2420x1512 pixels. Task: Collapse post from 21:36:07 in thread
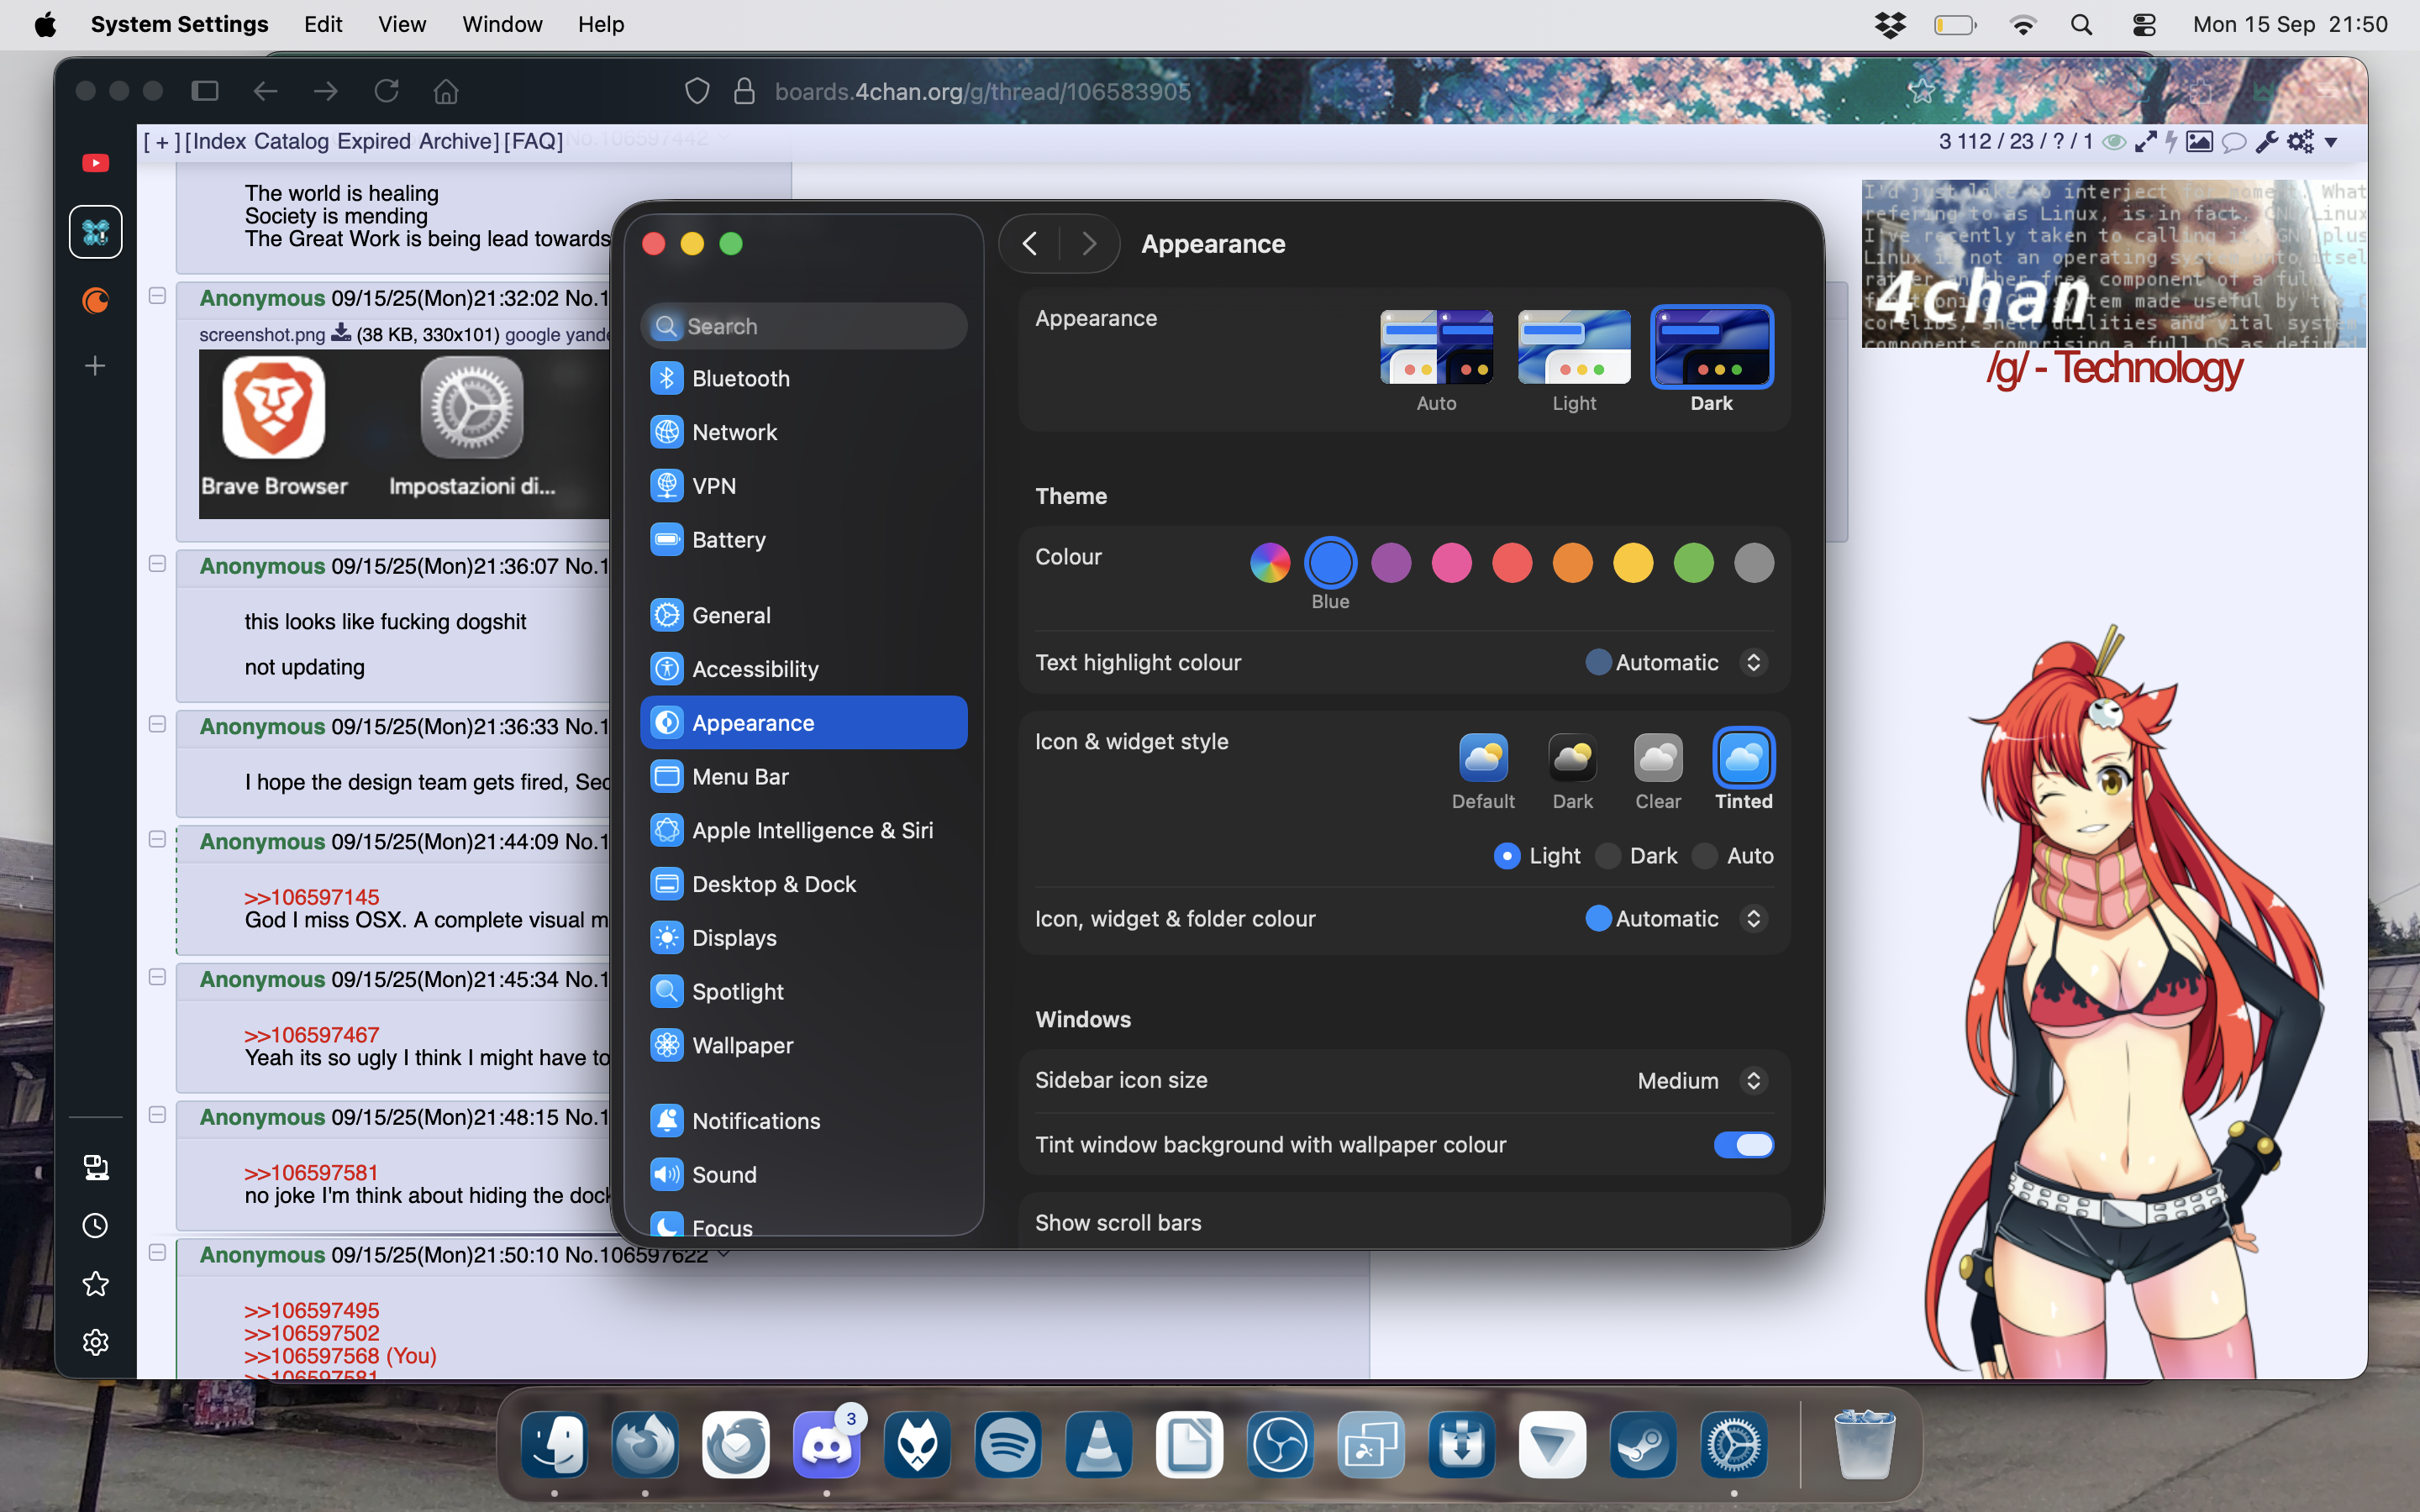(x=157, y=563)
